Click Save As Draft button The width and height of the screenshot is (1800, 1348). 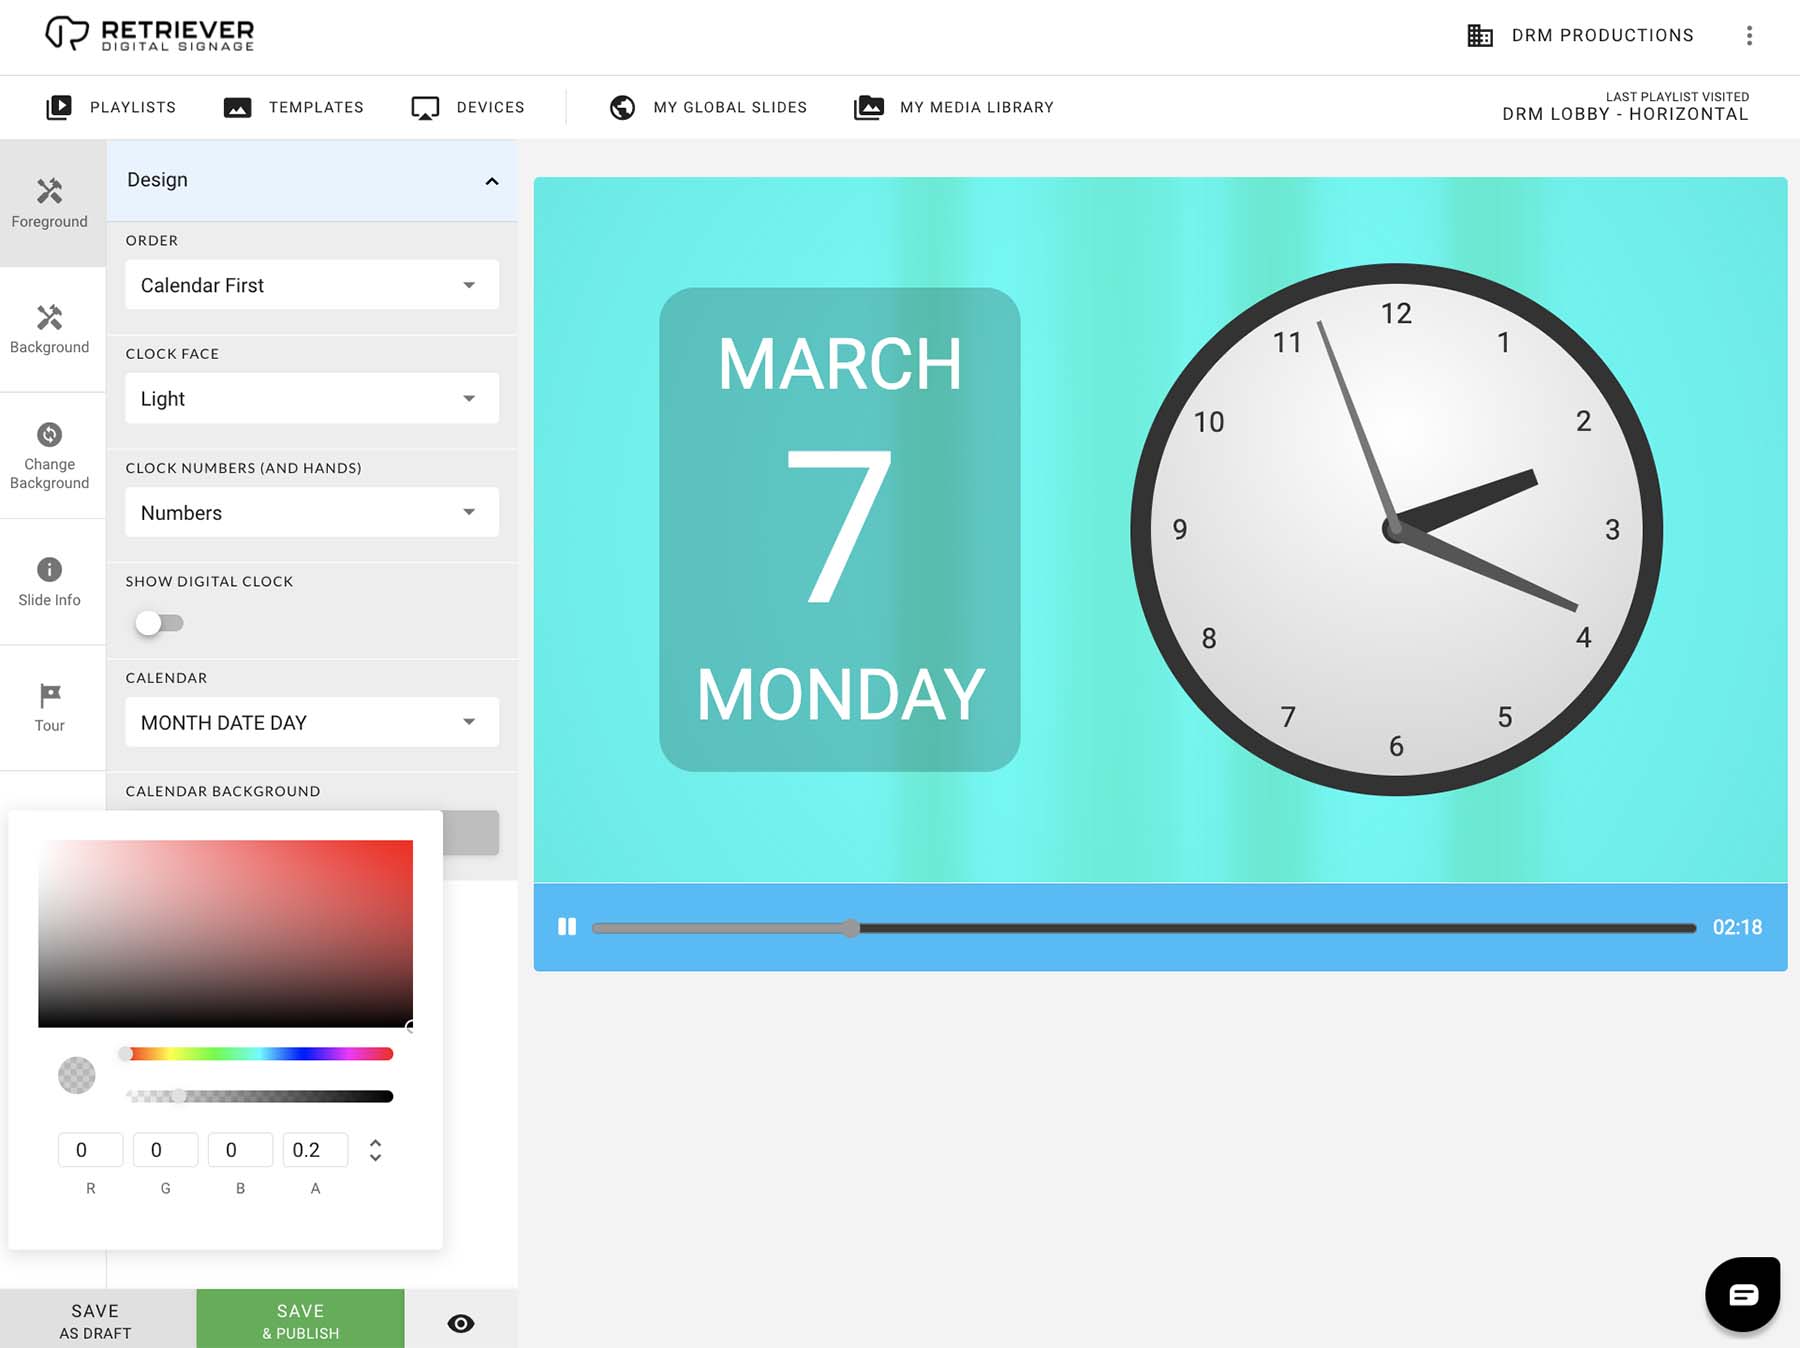point(96,1320)
